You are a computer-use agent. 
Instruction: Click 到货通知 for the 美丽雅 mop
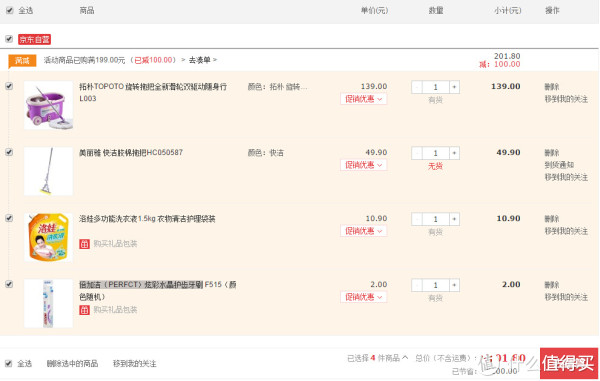pyautogui.click(x=559, y=165)
